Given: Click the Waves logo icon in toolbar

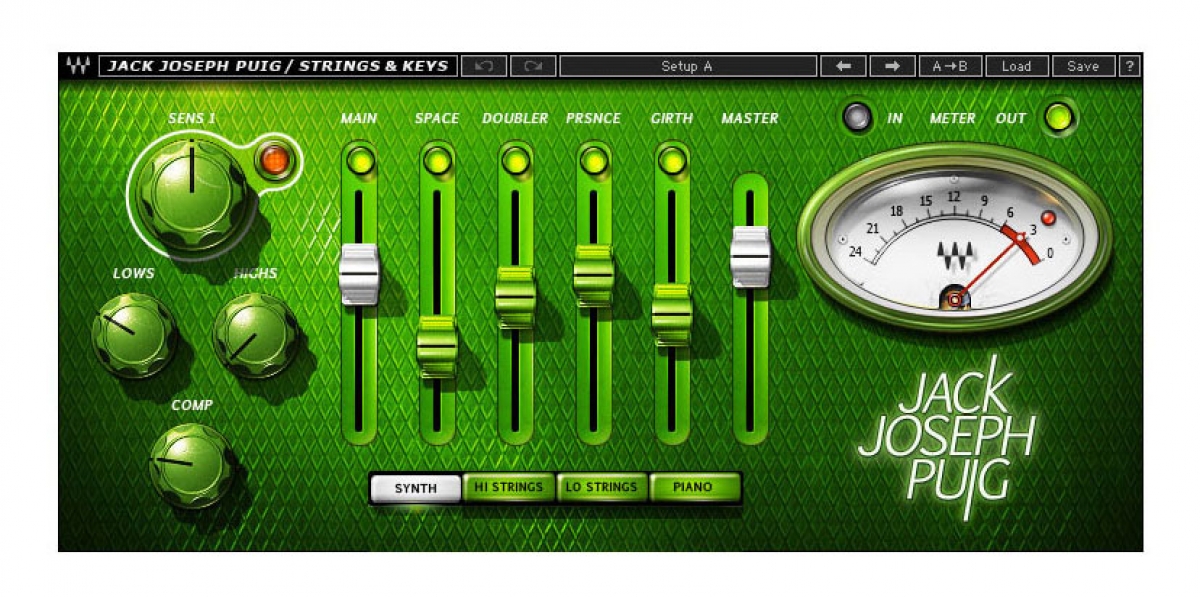Looking at the screenshot, I should [77, 67].
